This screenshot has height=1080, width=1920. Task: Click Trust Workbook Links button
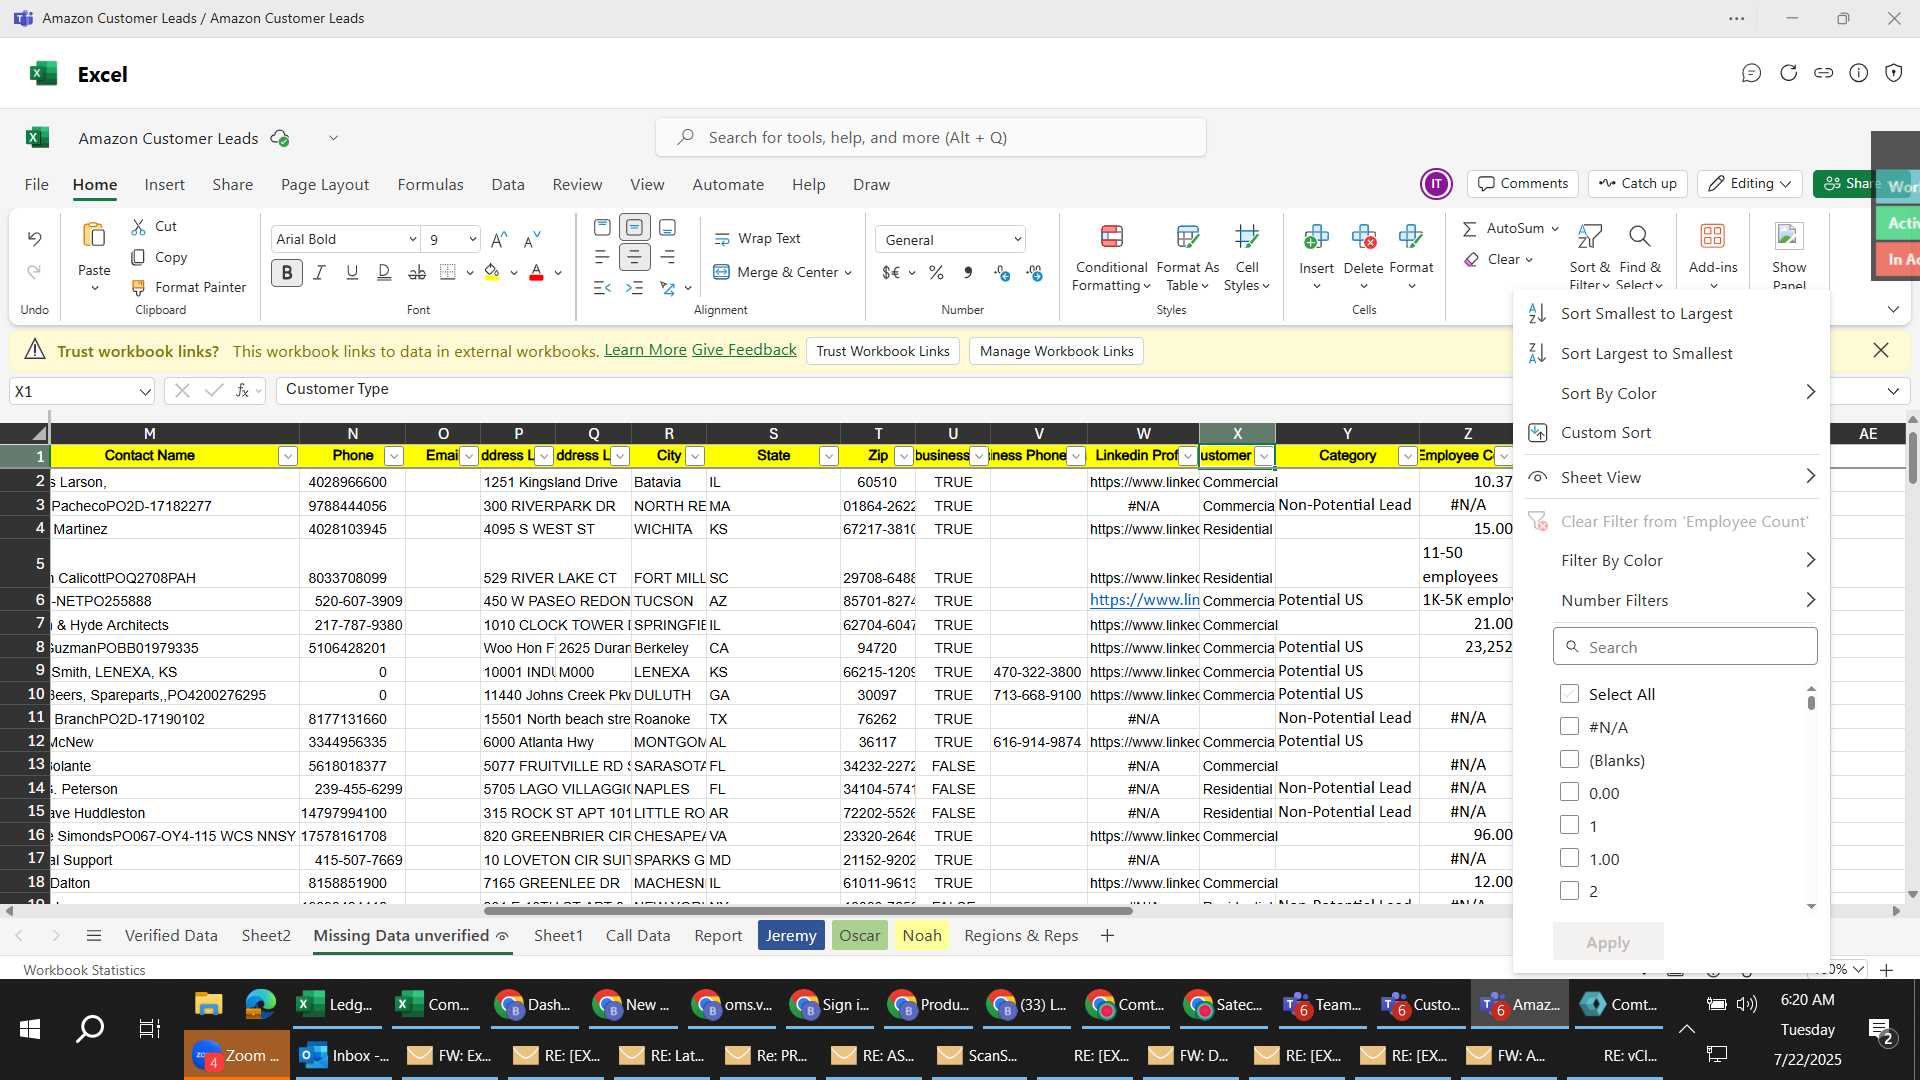click(882, 351)
